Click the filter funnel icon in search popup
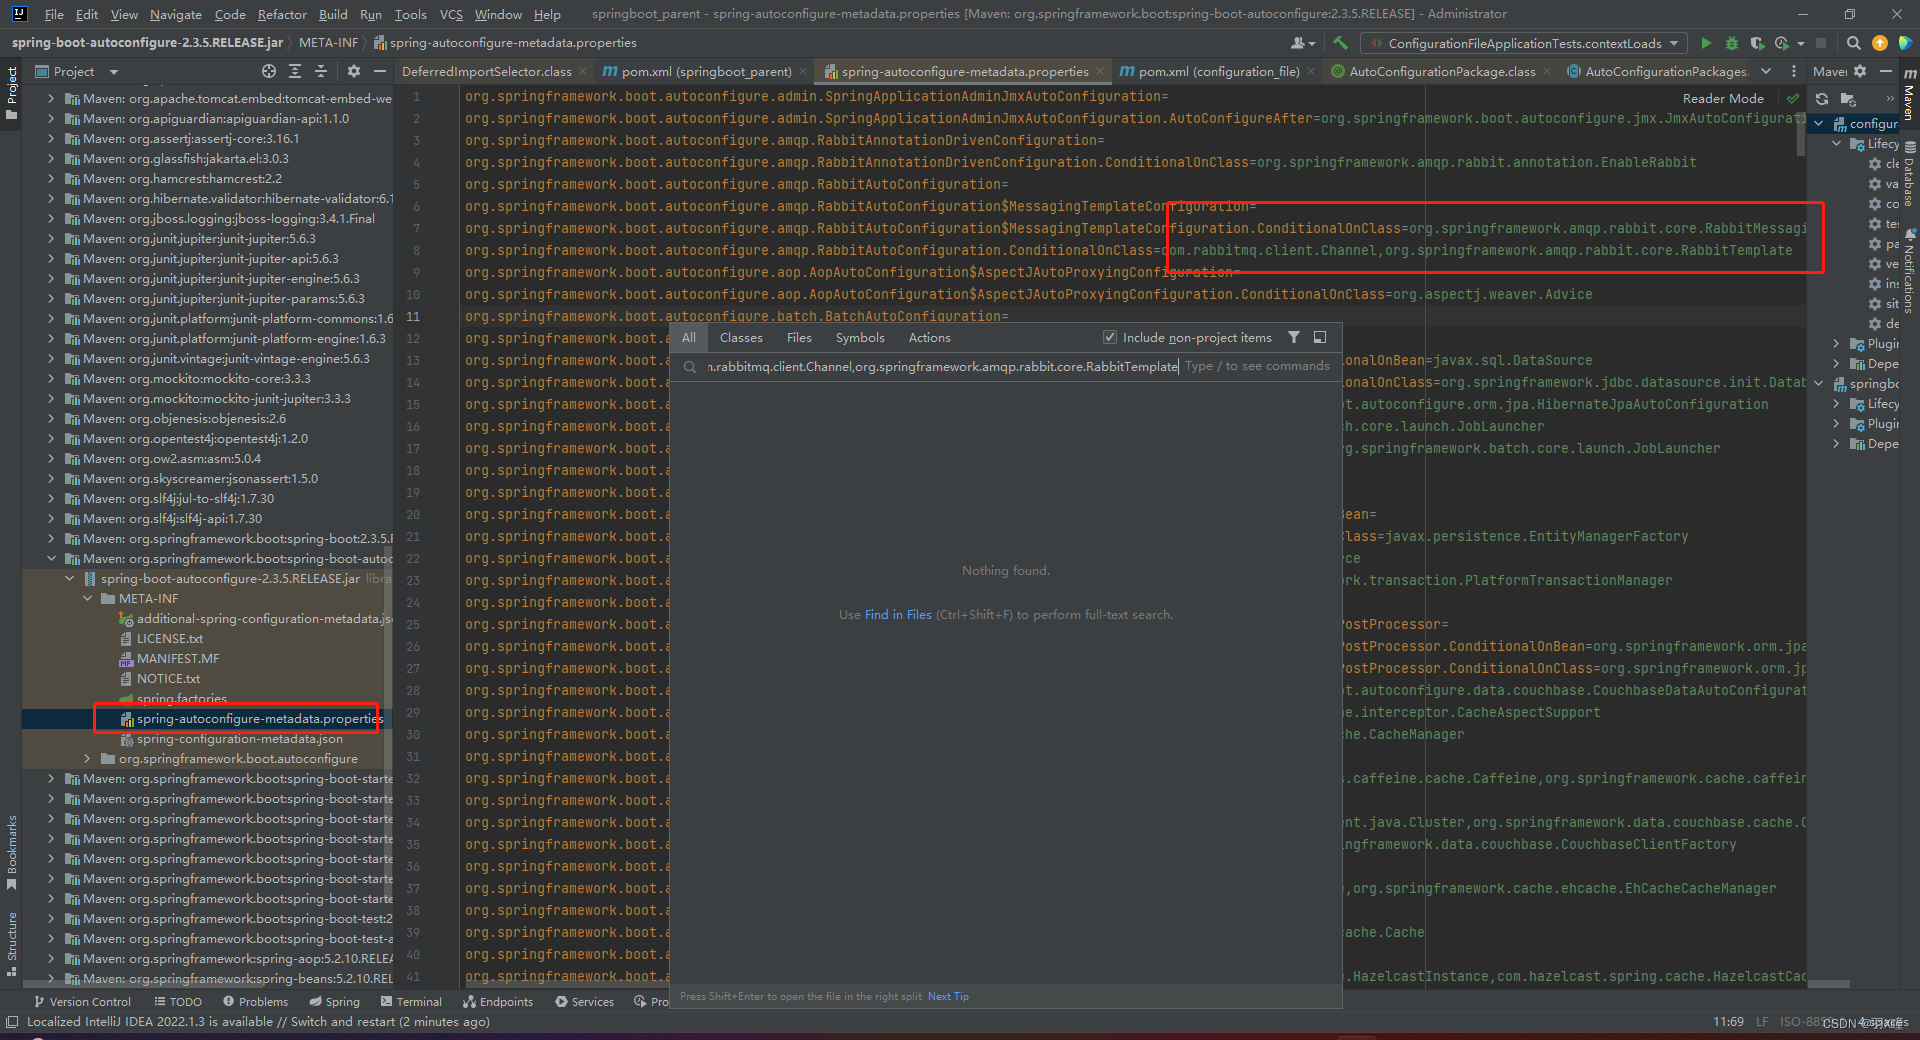 (1294, 338)
